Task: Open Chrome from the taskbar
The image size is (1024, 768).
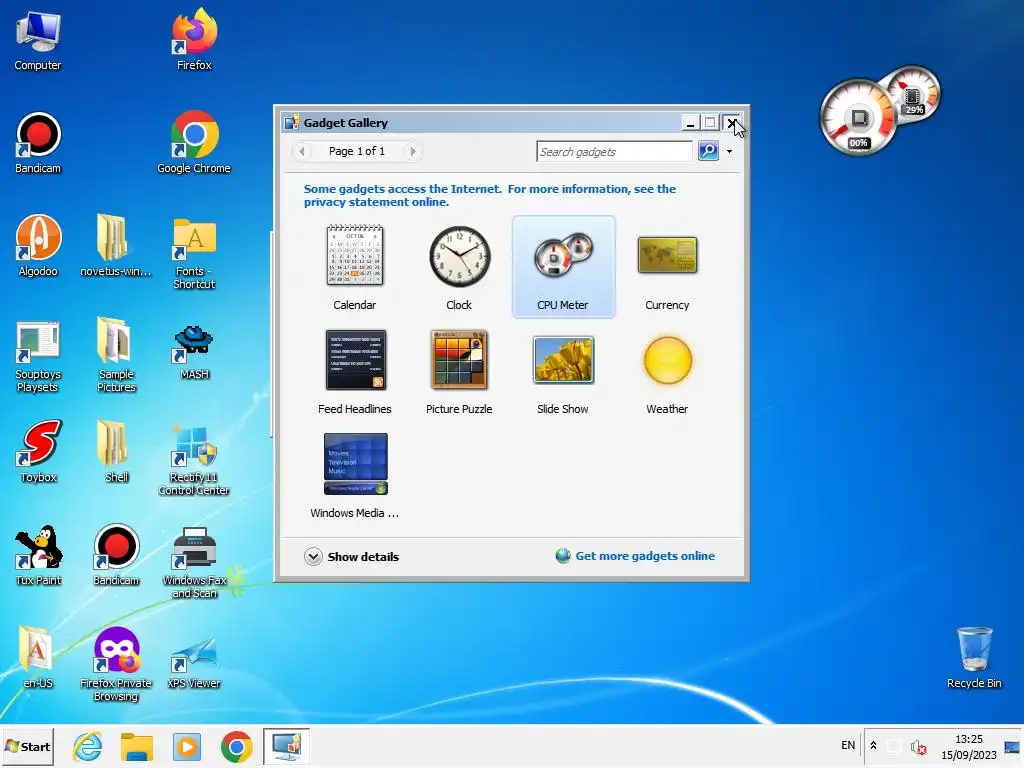Action: [236, 746]
